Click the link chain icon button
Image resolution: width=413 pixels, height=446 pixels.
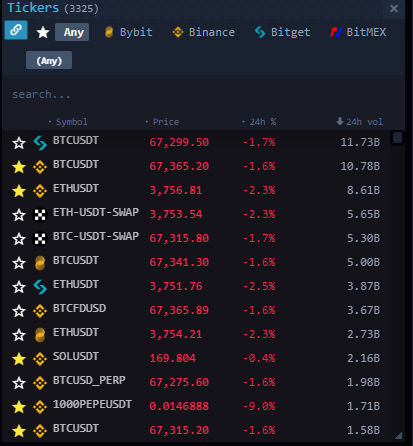click(16, 30)
